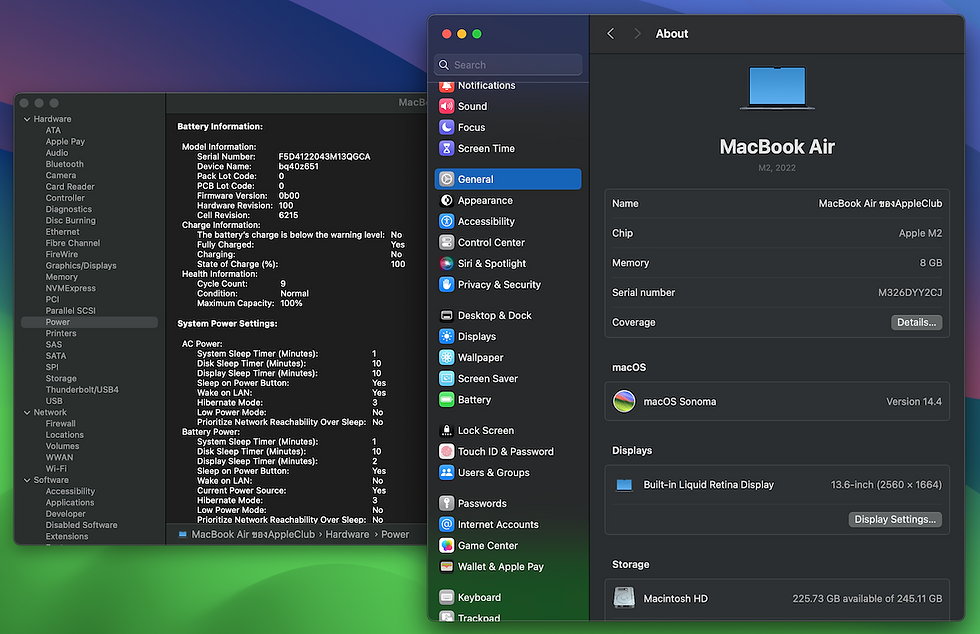
Task: Click Hardware in the path bar breadcrumb
Action: click(347, 535)
